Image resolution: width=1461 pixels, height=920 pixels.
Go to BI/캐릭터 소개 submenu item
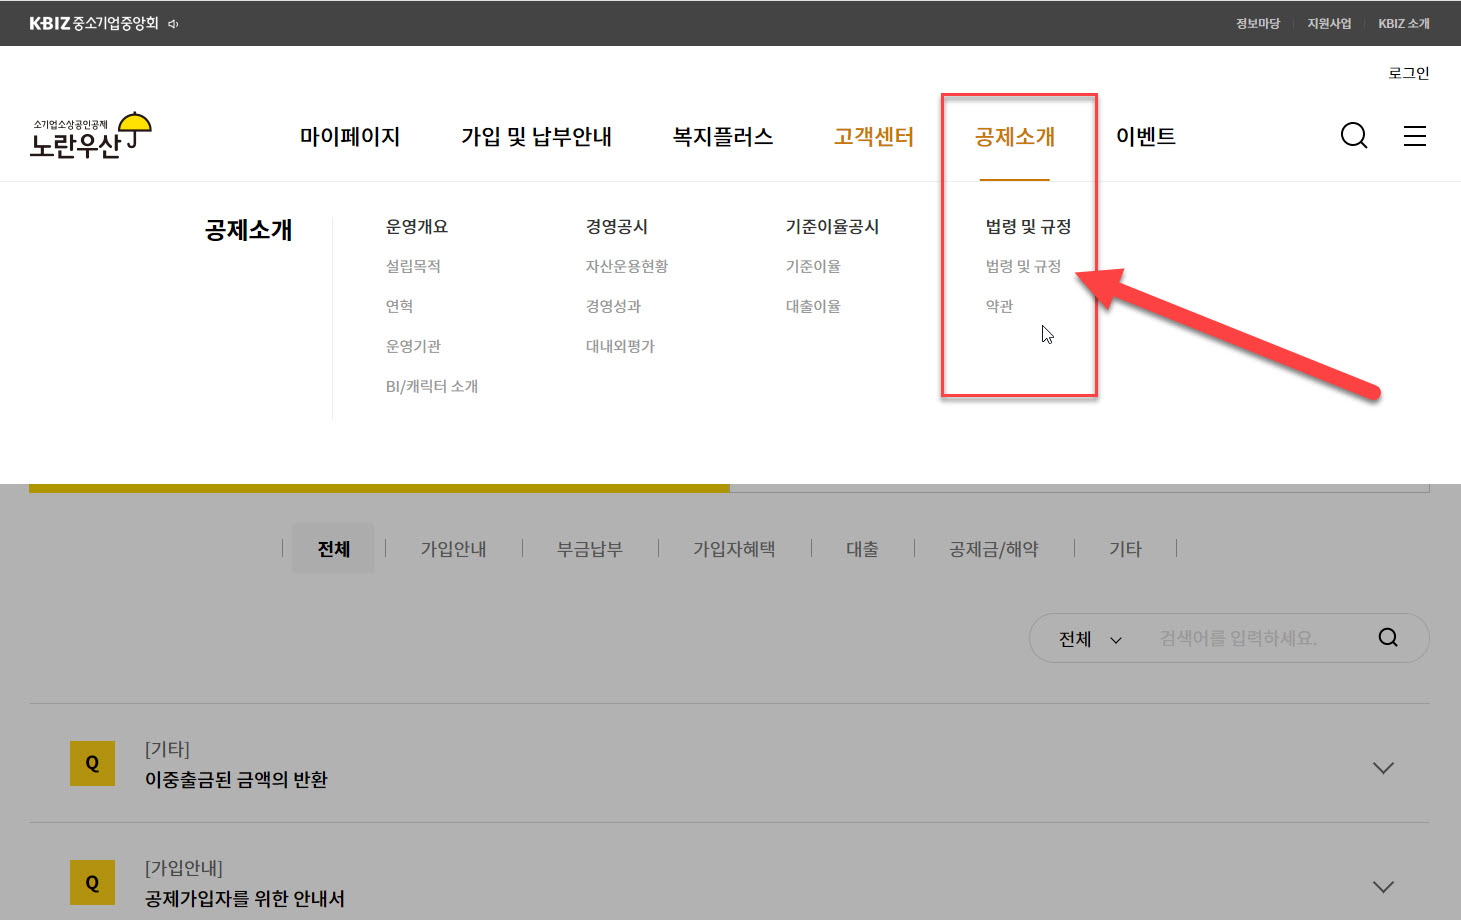[x=432, y=386]
